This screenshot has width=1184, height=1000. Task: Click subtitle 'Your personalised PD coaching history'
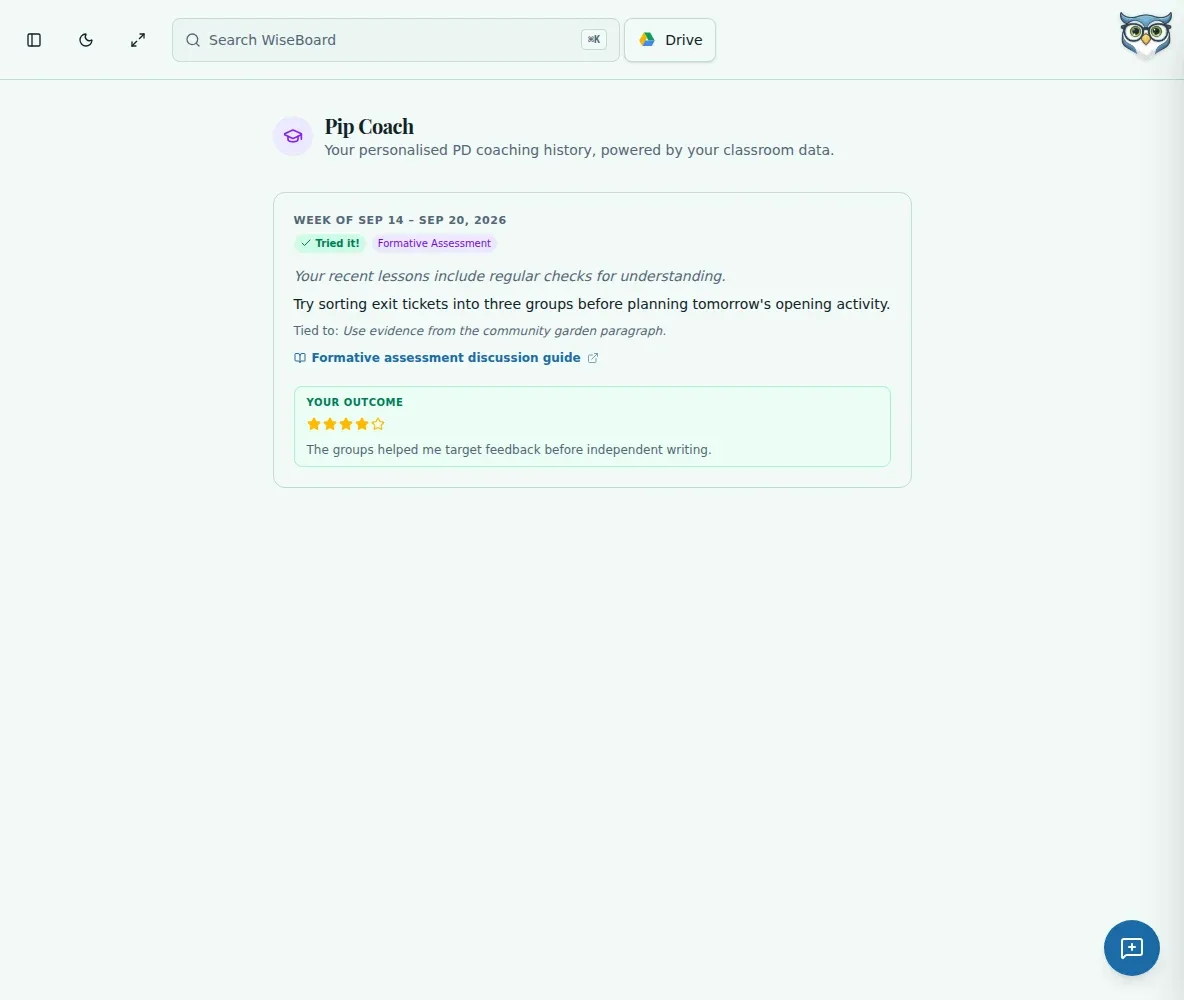(x=461, y=150)
